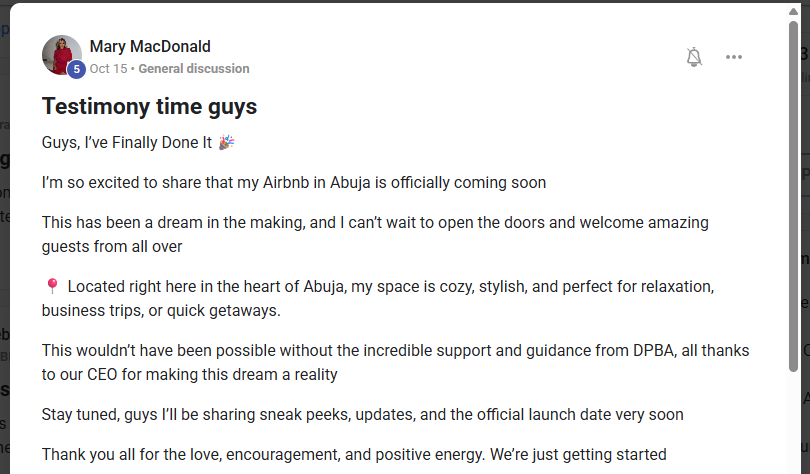Image resolution: width=810 pixels, height=474 pixels.
Task: Open Mary MacDonald's profile via her name
Action: tap(150, 46)
